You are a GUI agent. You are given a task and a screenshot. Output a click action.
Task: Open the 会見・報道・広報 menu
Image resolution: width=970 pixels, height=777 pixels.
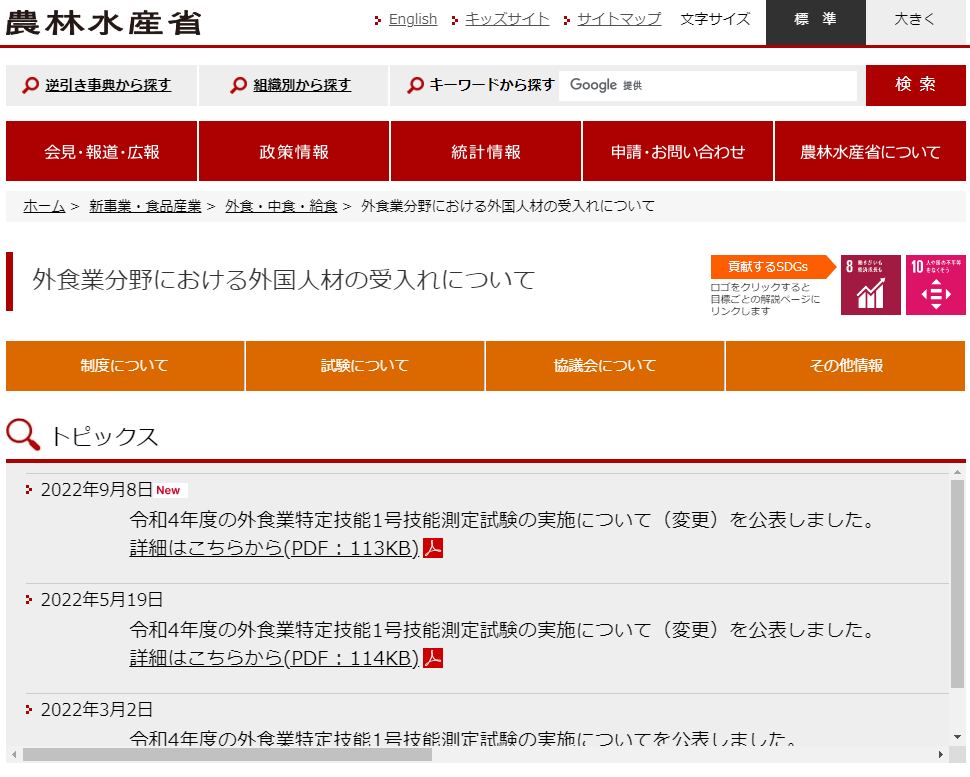click(101, 152)
